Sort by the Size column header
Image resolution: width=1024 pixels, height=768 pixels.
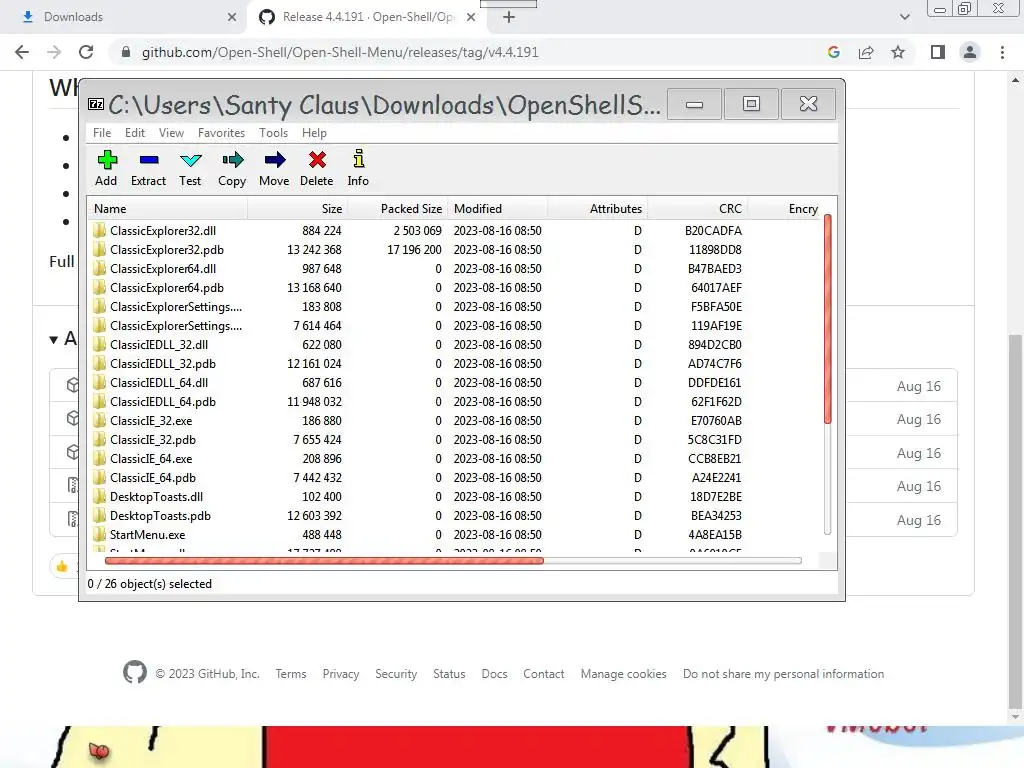(x=297, y=209)
